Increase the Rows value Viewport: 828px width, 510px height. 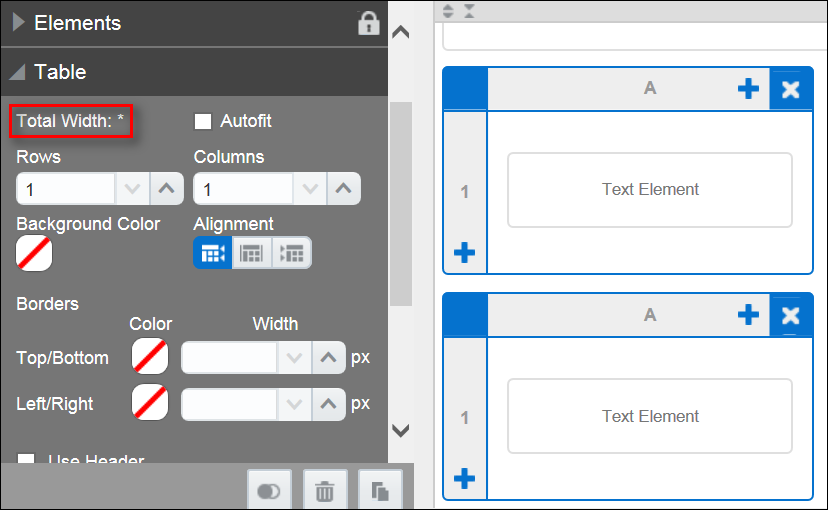pyautogui.click(x=167, y=188)
